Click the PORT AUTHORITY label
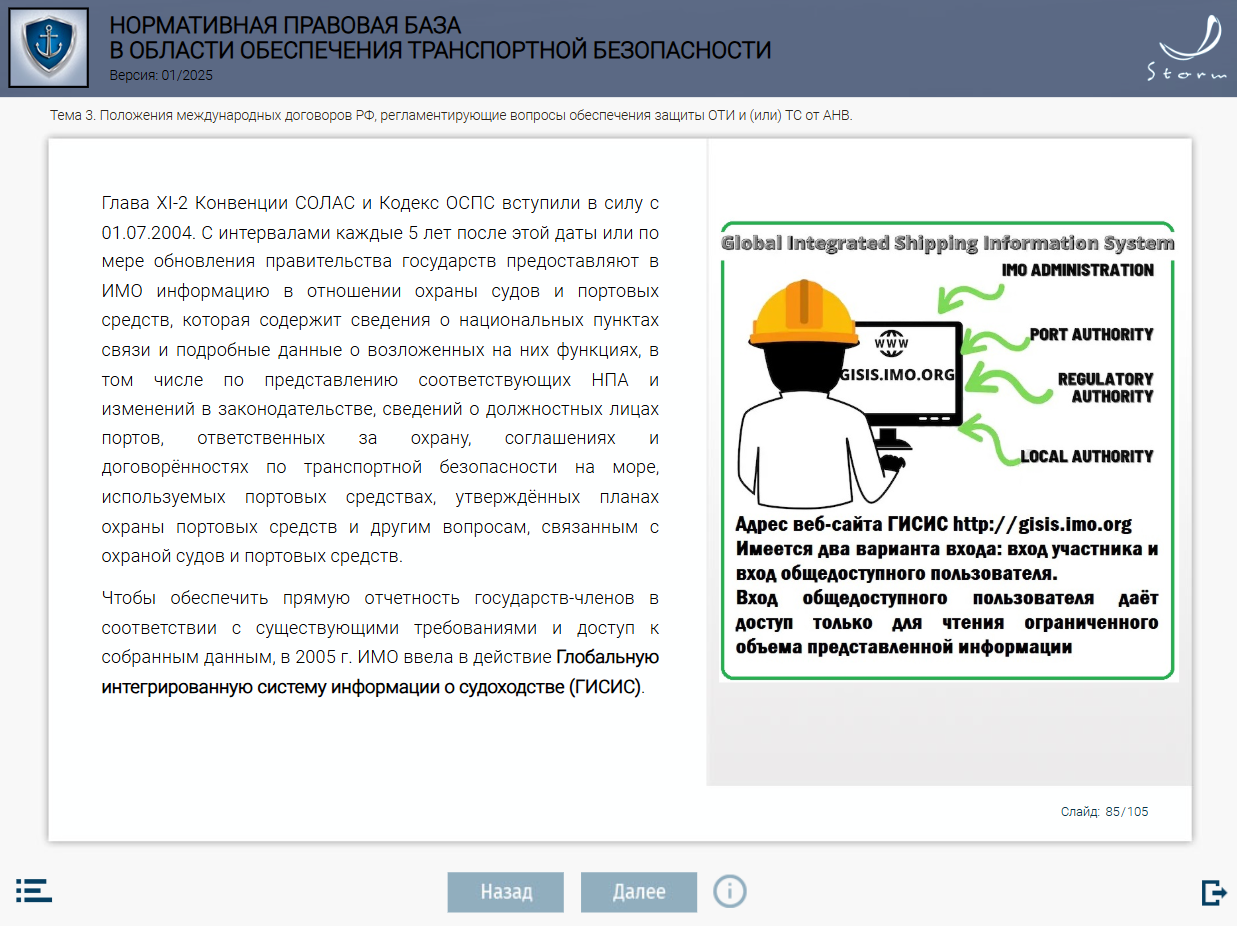Viewport: 1237px width, 926px height. [1091, 334]
